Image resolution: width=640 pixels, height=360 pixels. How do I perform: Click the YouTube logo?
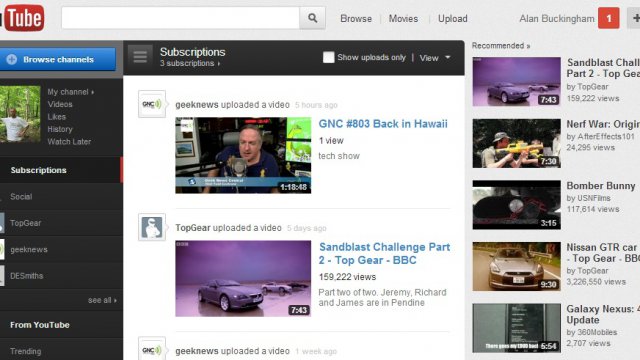[22, 18]
